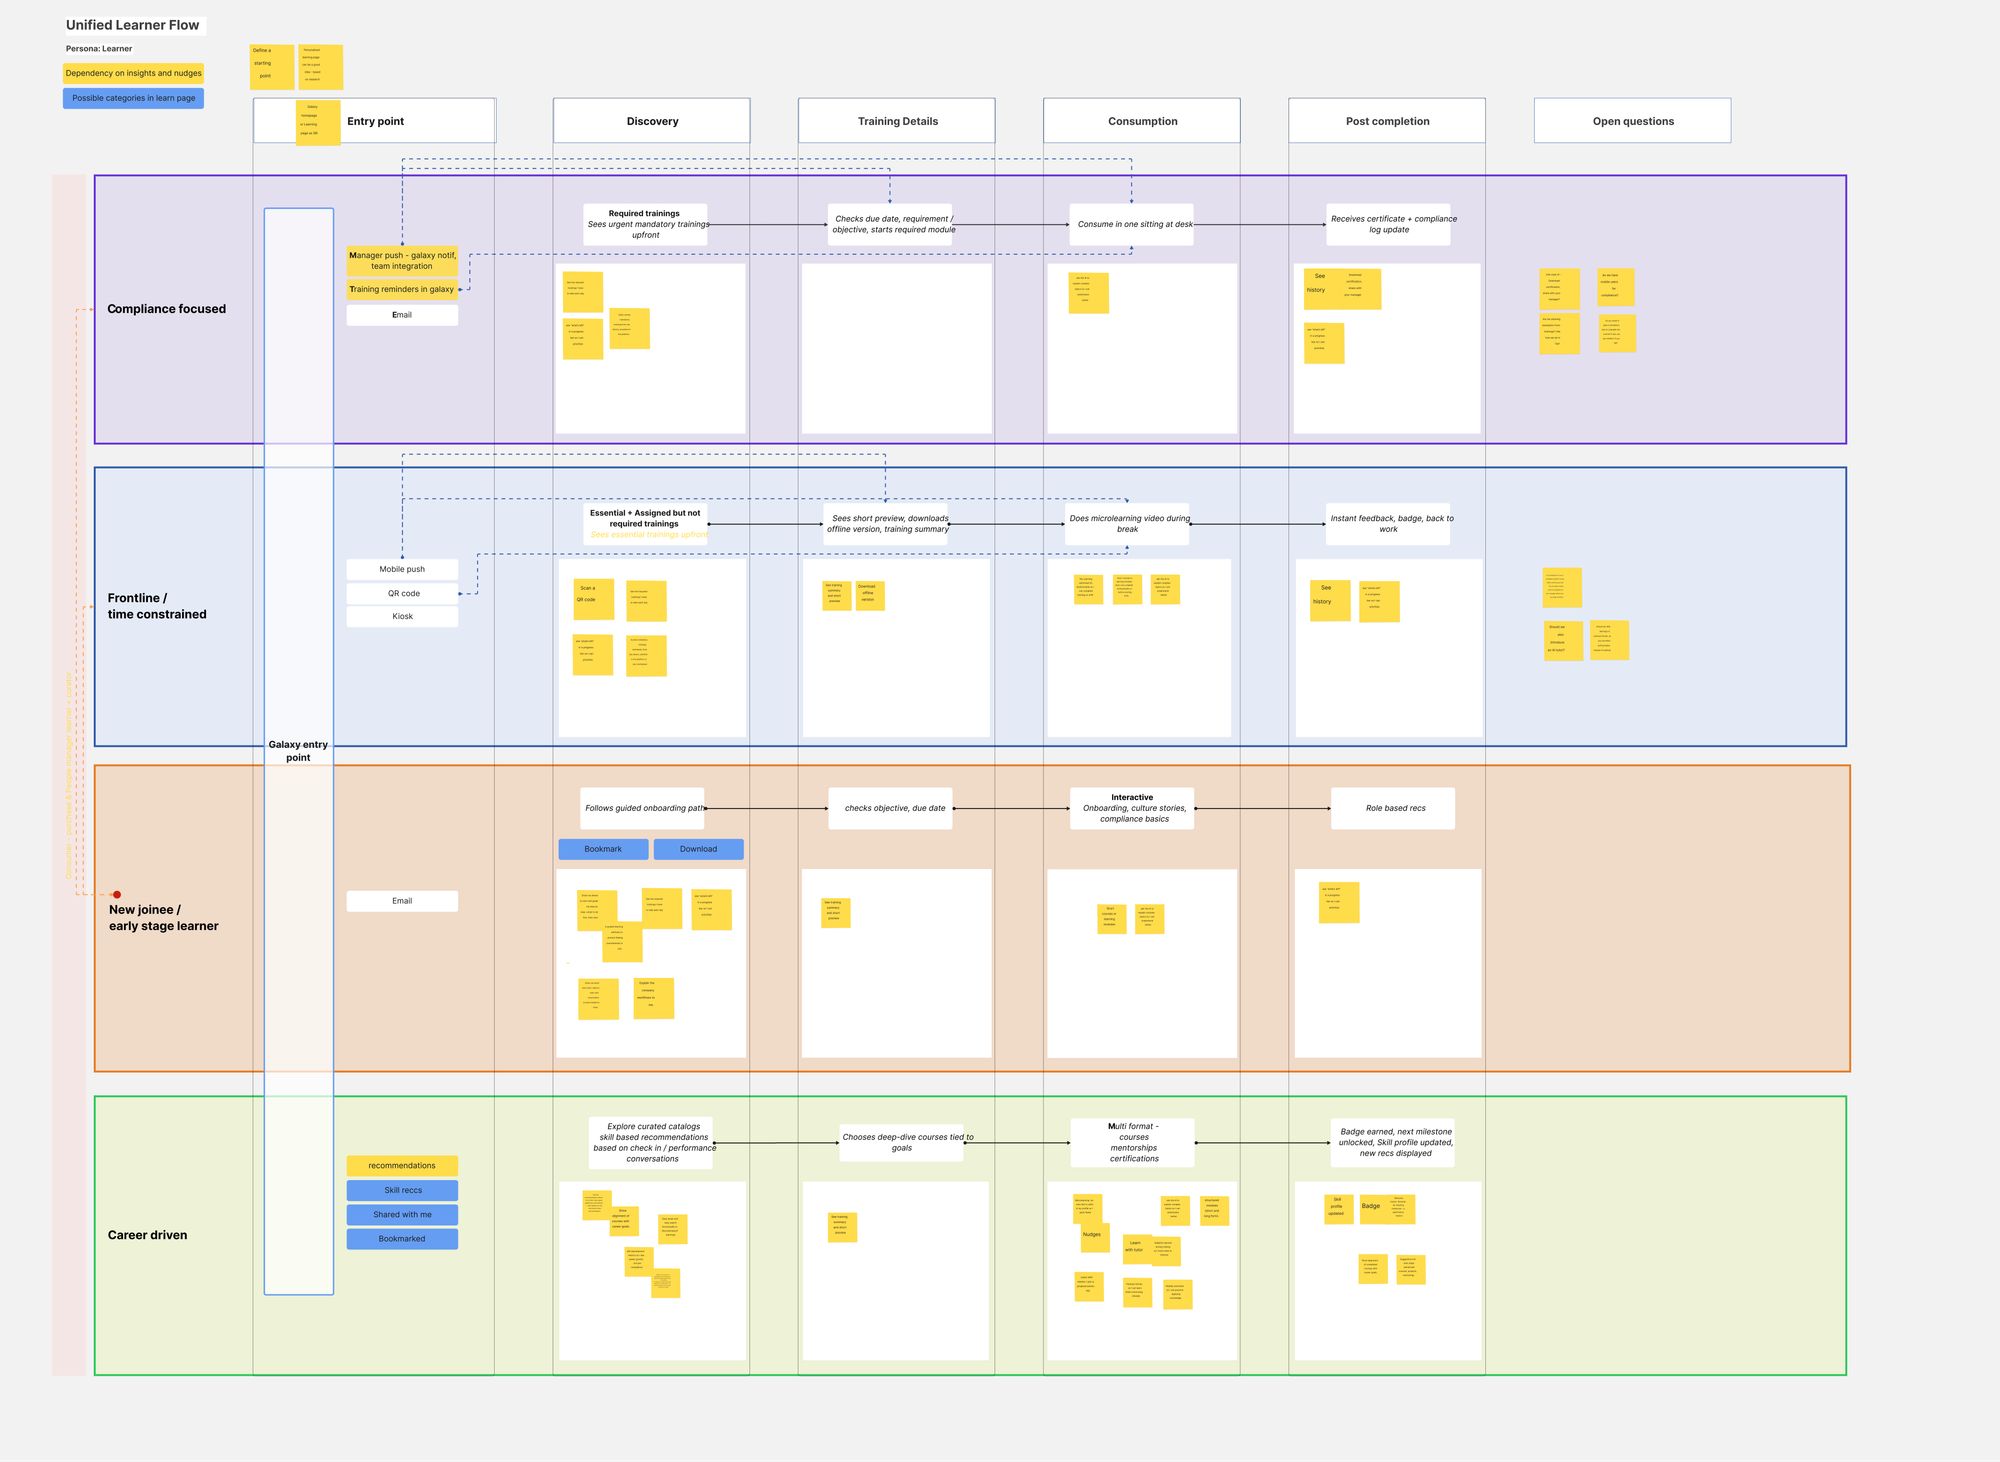This screenshot has height=1462, width=2000.
Task: Select the "Unified Learner Flow" board title
Action: pos(133,25)
